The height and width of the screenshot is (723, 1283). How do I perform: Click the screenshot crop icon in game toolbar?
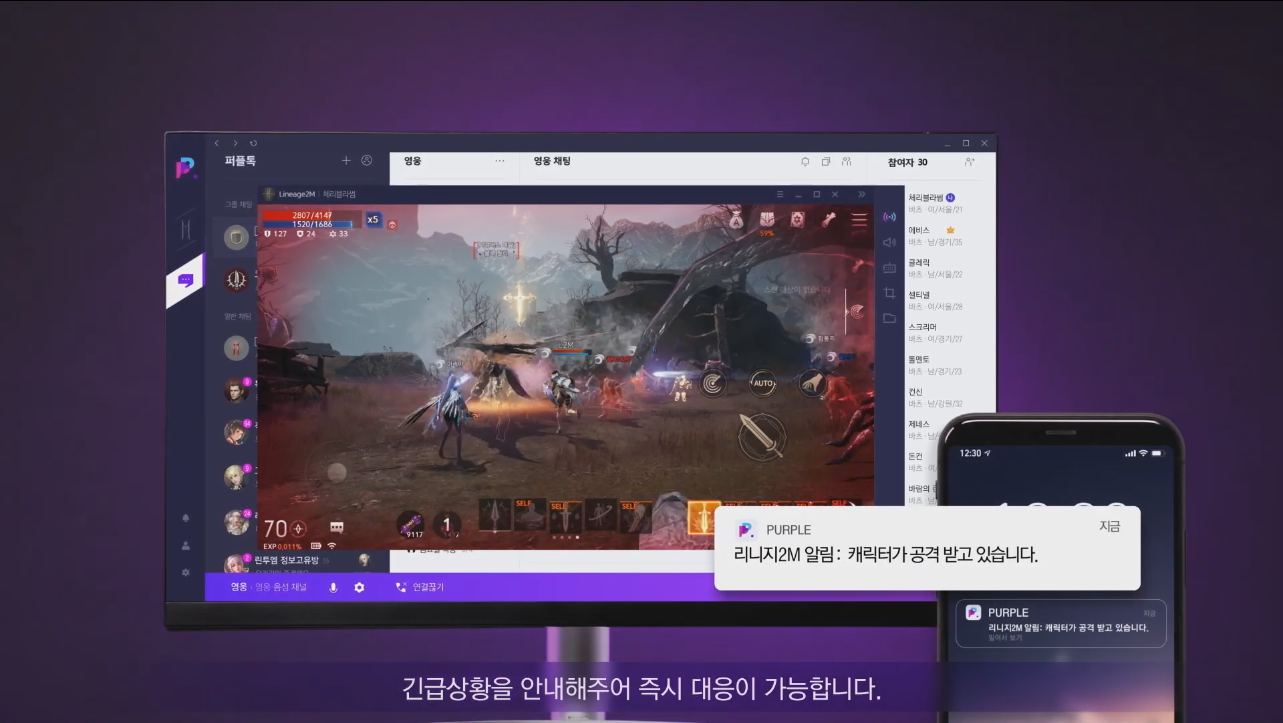(889, 293)
